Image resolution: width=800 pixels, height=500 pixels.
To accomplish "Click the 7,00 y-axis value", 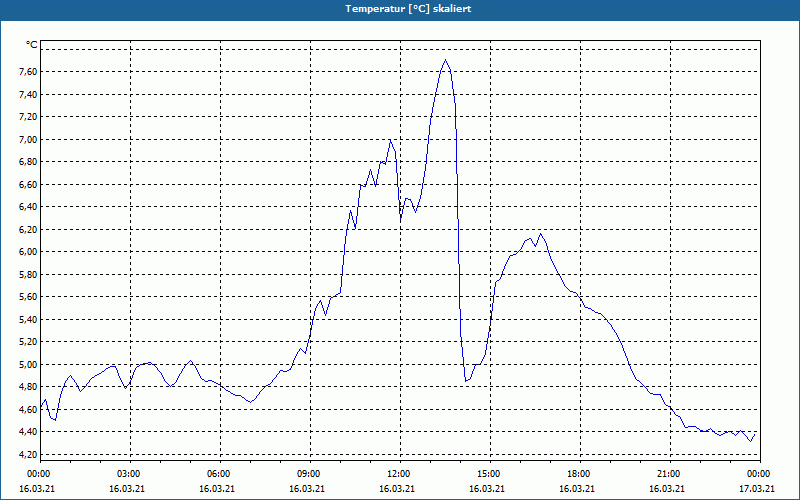I will [28, 139].
